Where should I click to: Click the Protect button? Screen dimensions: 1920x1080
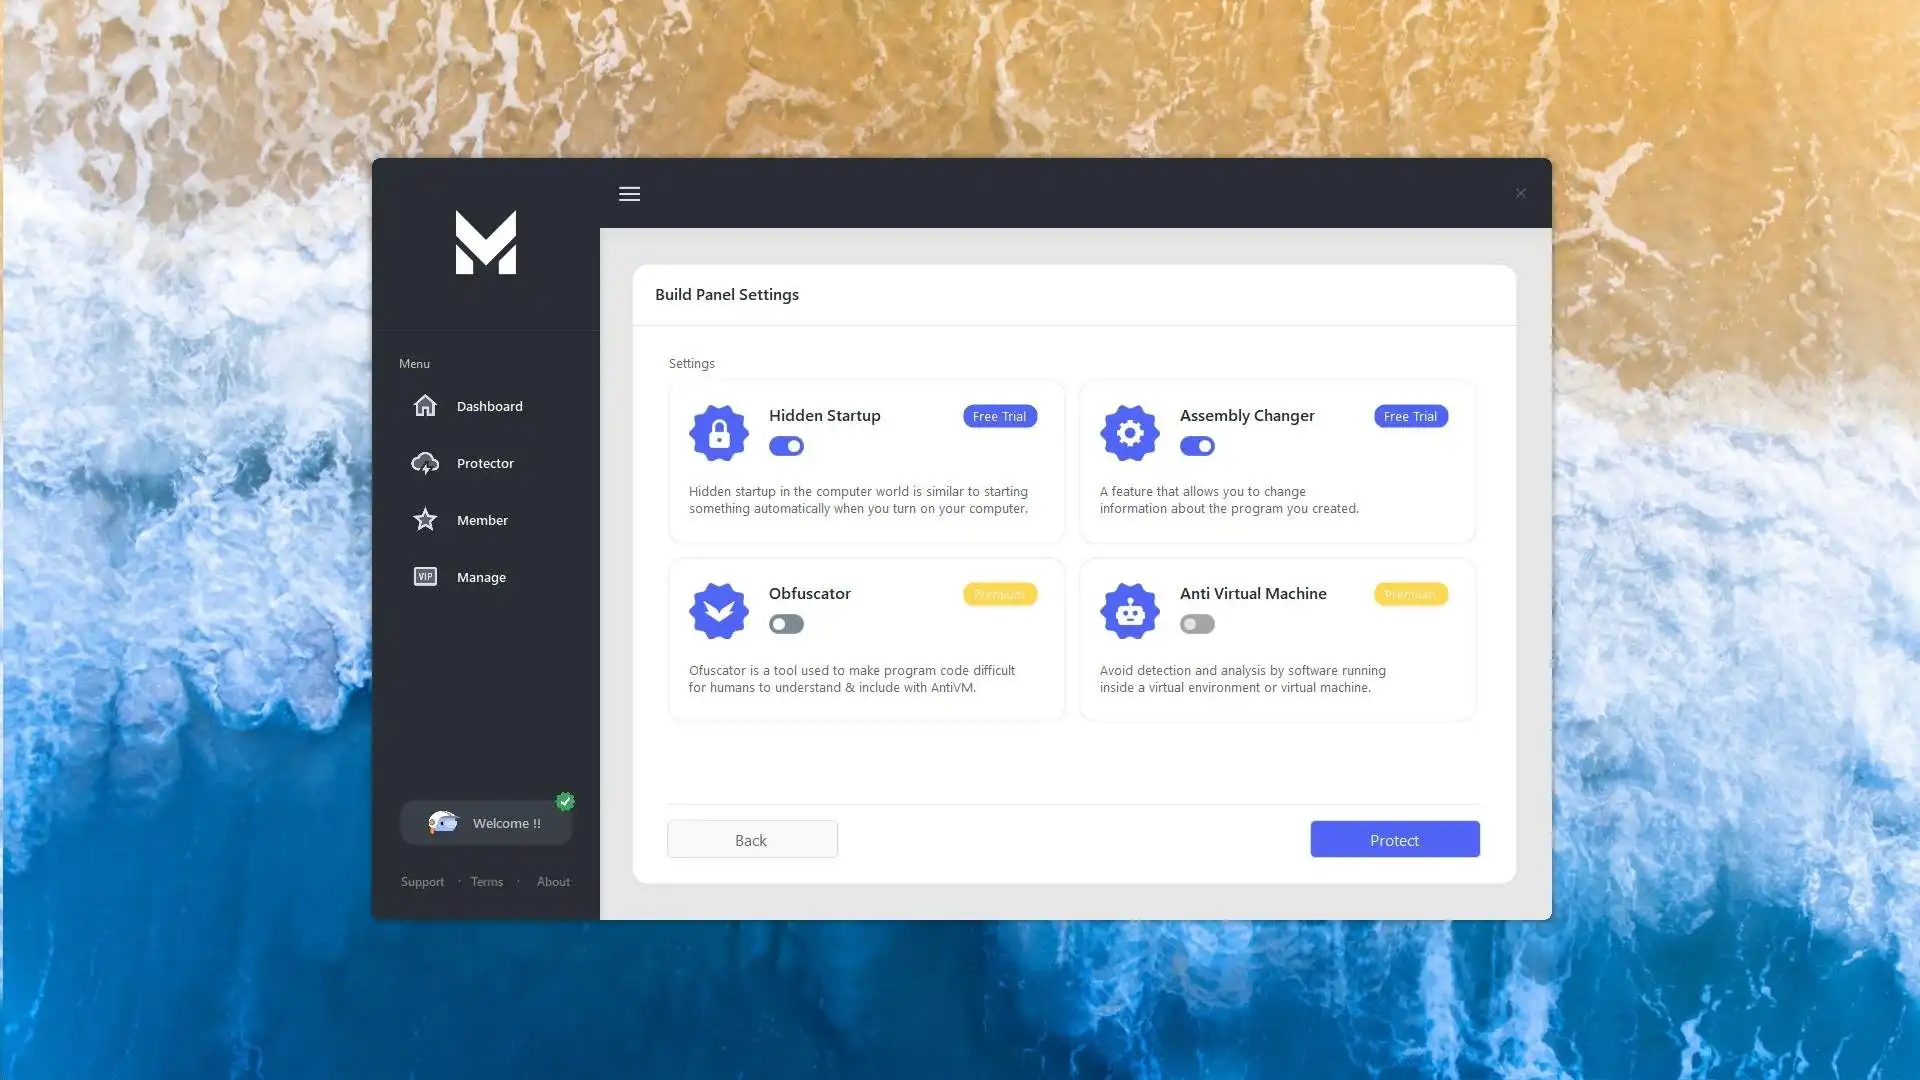pyautogui.click(x=1394, y=840)
